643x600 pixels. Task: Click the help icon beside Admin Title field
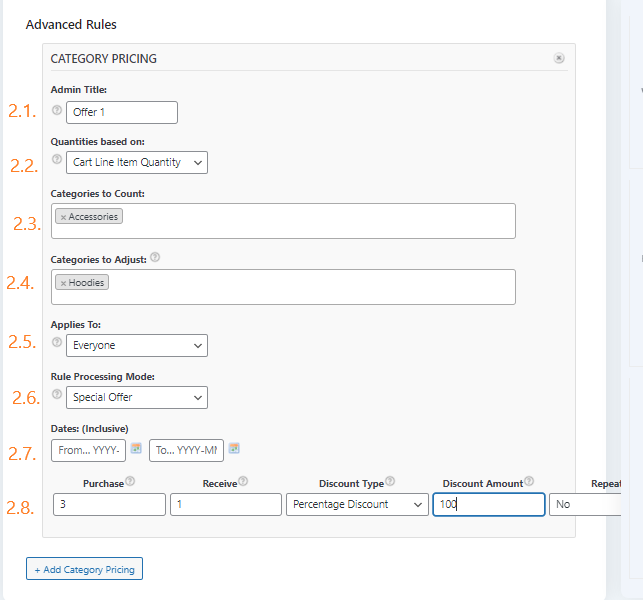tap(57, 110)
